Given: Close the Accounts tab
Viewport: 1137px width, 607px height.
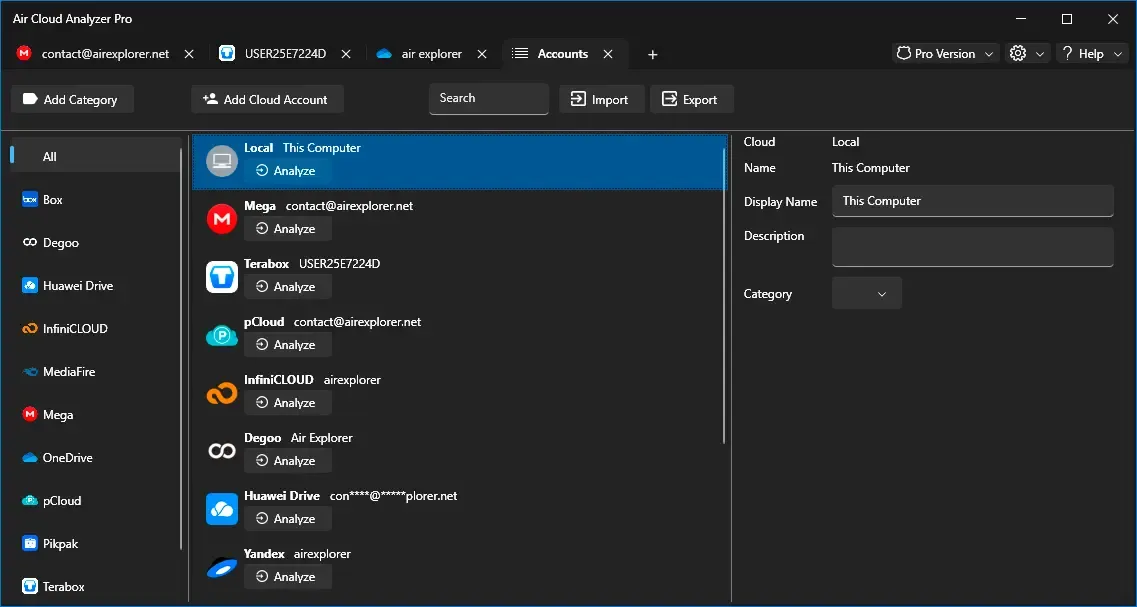Looking at the screenshot, I should coord(608,54).
